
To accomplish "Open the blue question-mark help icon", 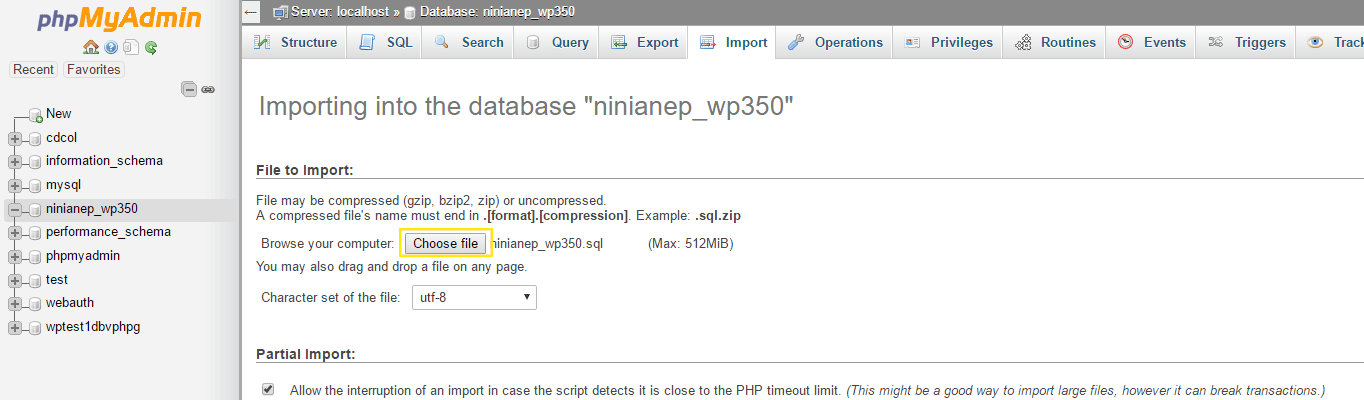I will (111, 47).
